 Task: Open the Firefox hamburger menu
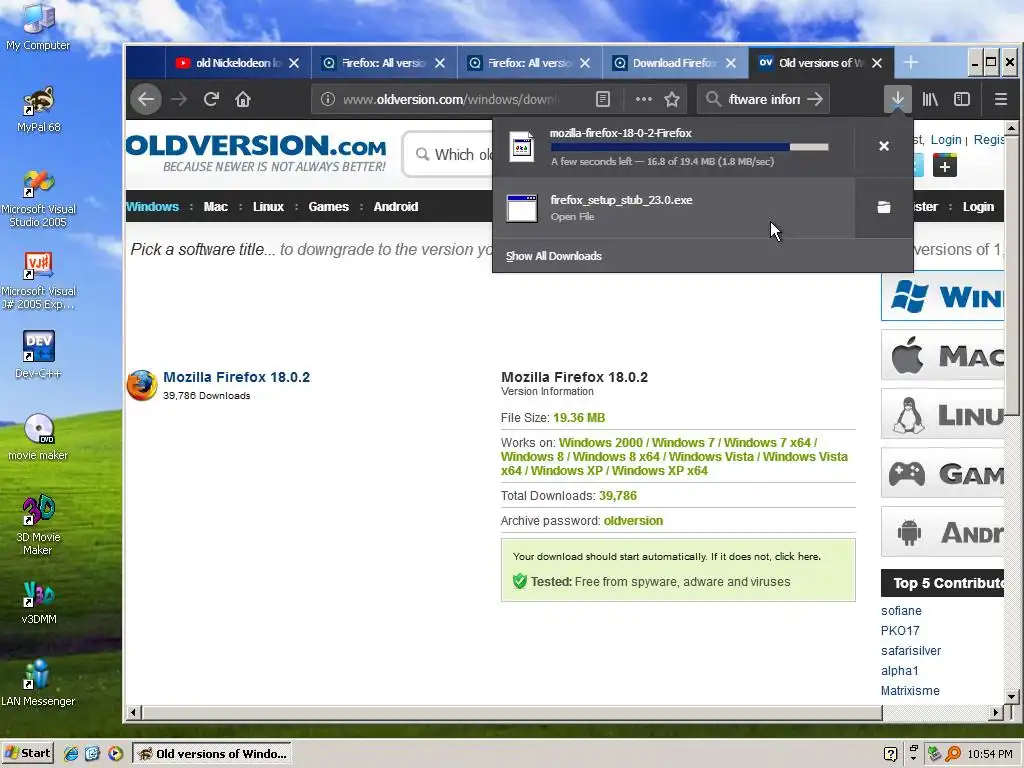(1000, 99)
